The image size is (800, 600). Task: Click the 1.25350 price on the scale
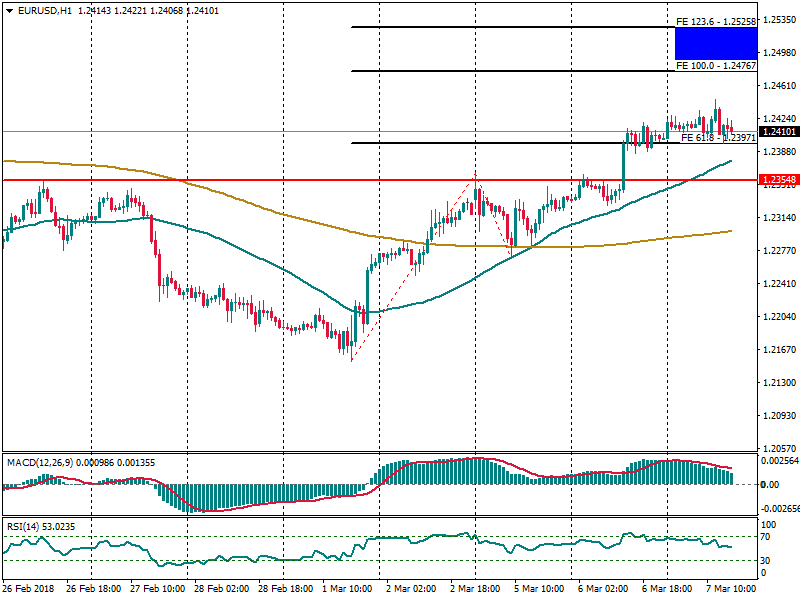click(778, 19)
